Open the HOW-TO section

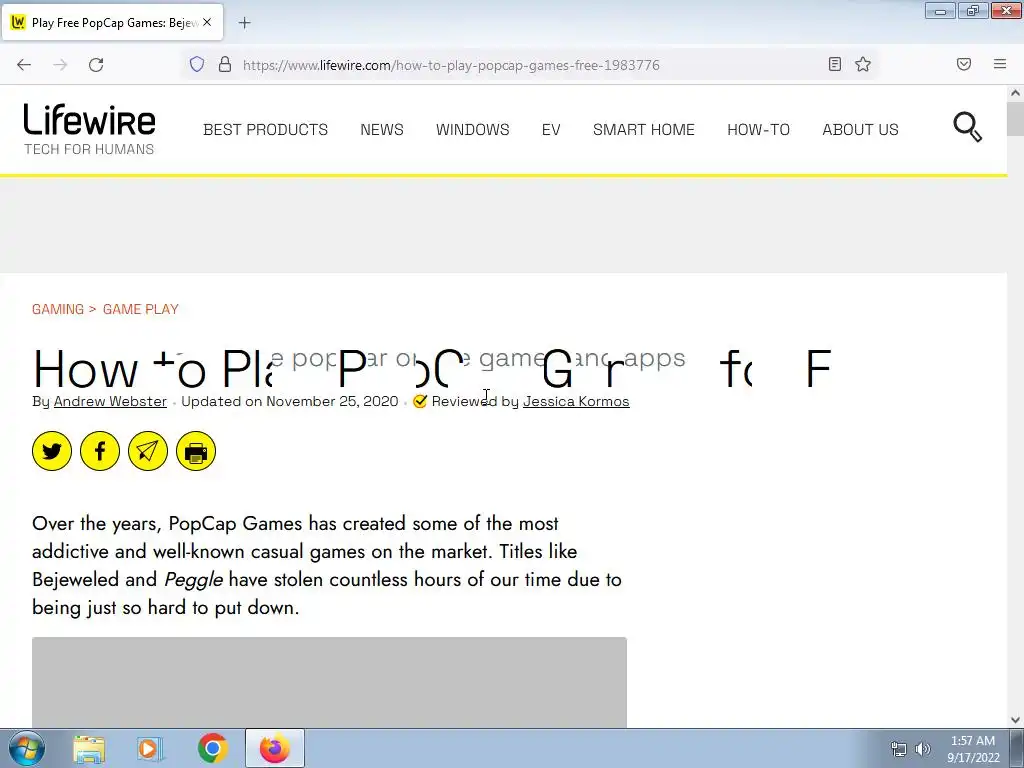coord(759,130)
